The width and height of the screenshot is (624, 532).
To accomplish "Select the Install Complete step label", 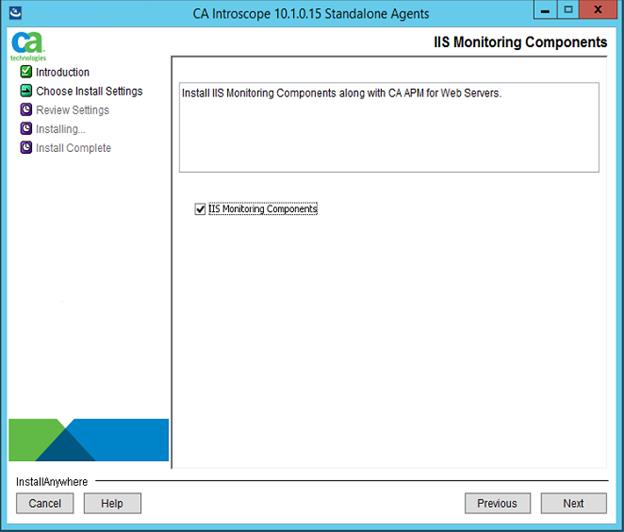I will [73, 148].
